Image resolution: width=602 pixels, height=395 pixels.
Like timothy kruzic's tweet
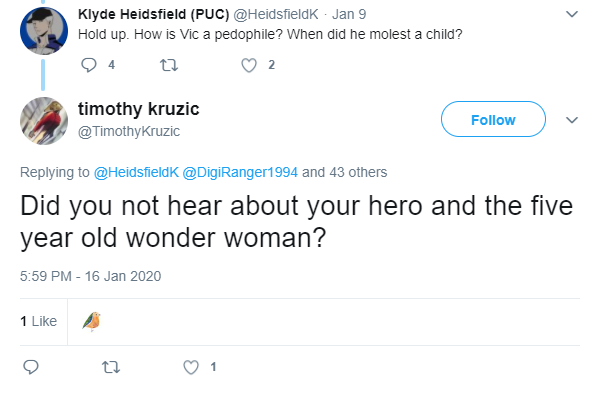191,367
